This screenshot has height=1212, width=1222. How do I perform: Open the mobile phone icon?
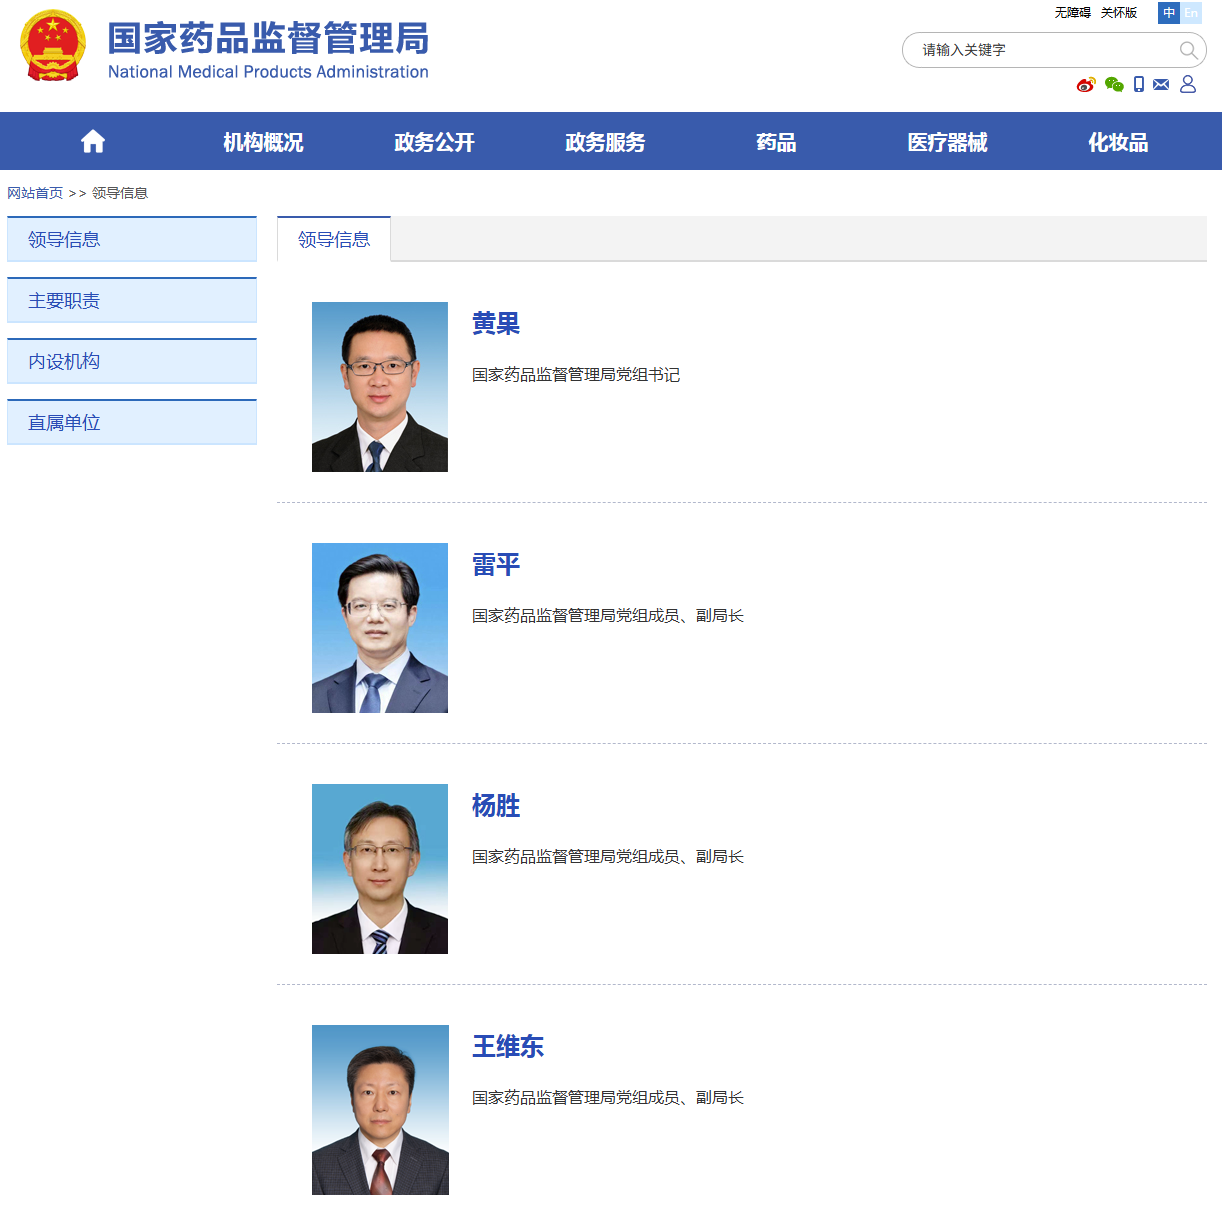coord(1139,85)
